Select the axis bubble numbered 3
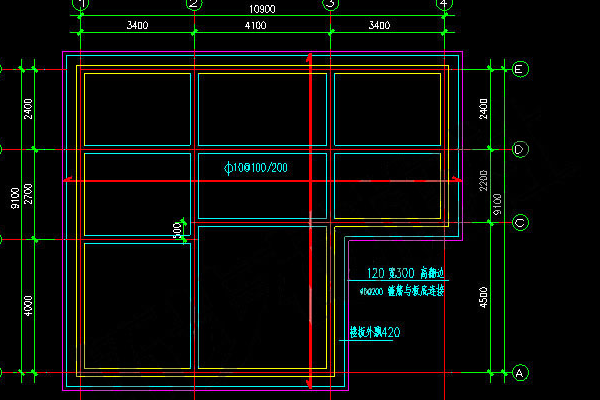Viewport: 600px width, 400px height. [331, 4]
